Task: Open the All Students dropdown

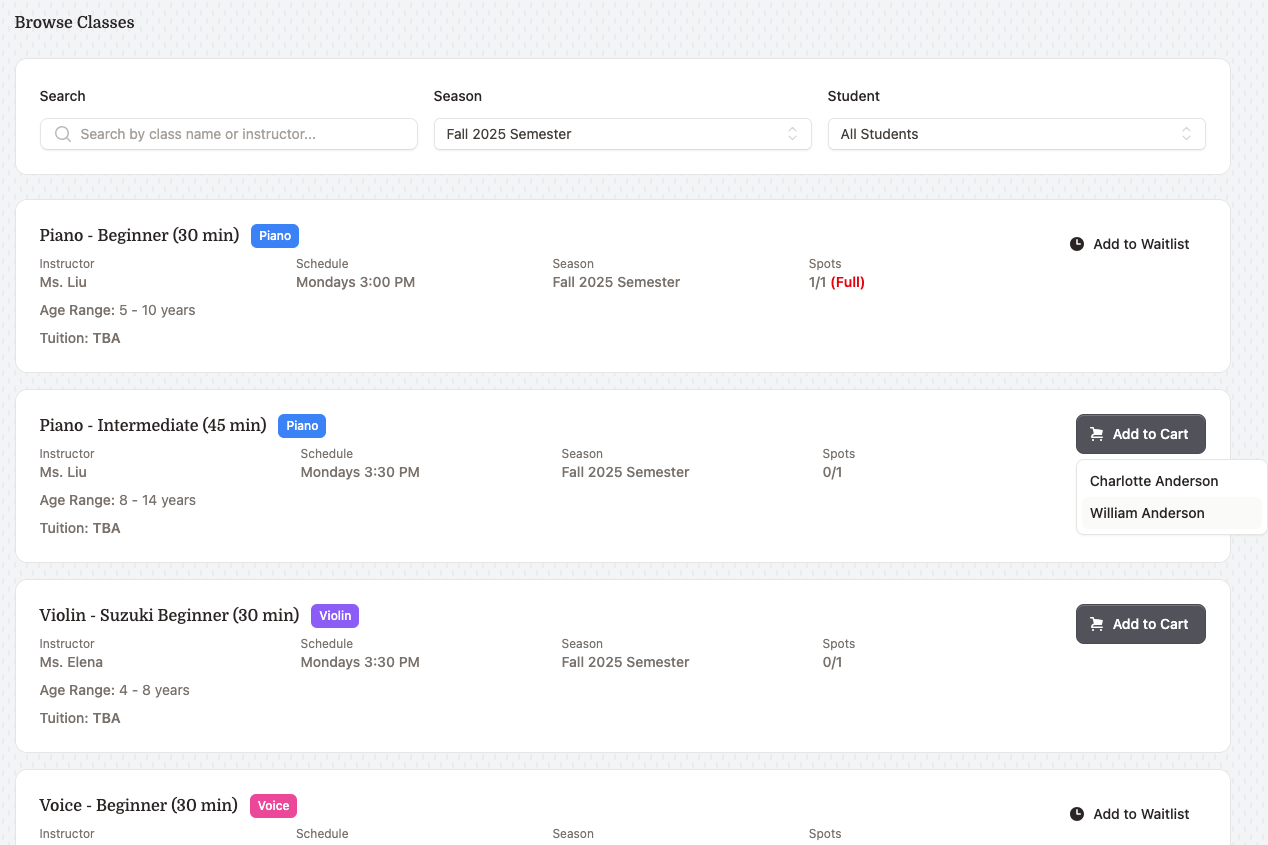Action: 1015,134
